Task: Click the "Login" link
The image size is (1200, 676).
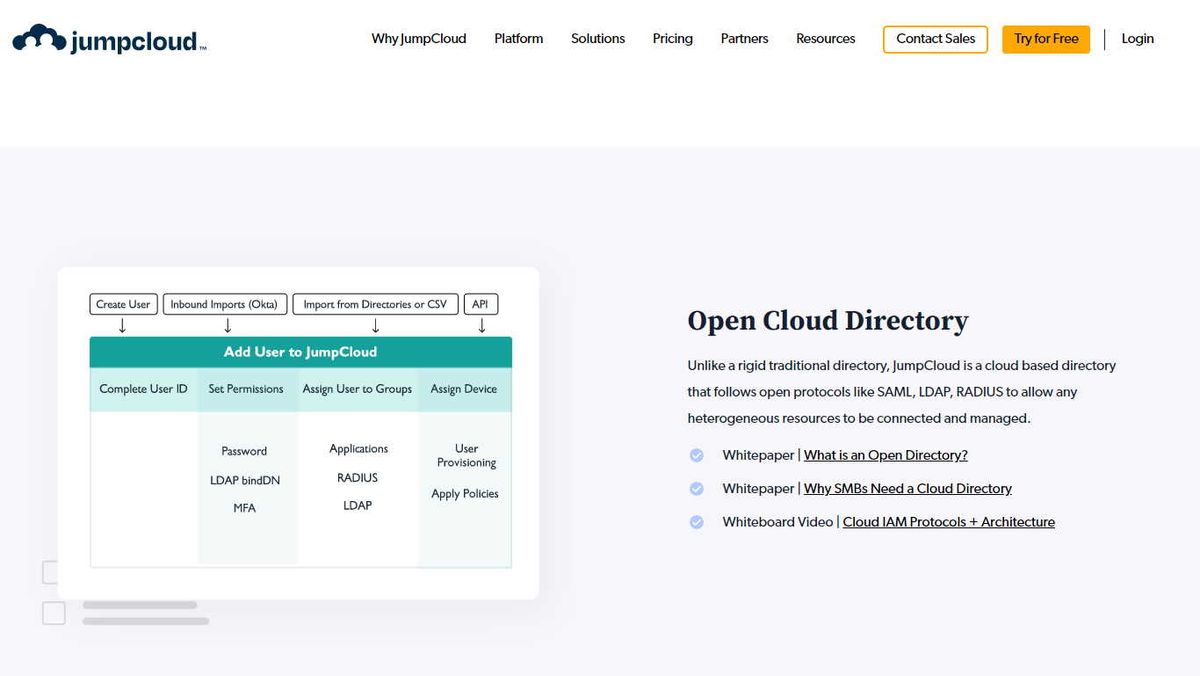Action: pyautogui.click(x=1137, y=38)
